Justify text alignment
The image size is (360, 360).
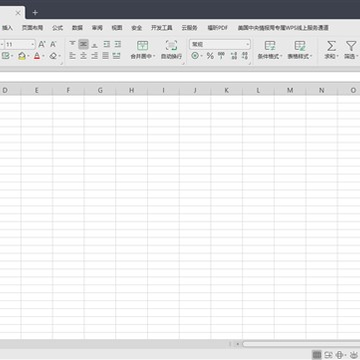click(x=105, y=56)
